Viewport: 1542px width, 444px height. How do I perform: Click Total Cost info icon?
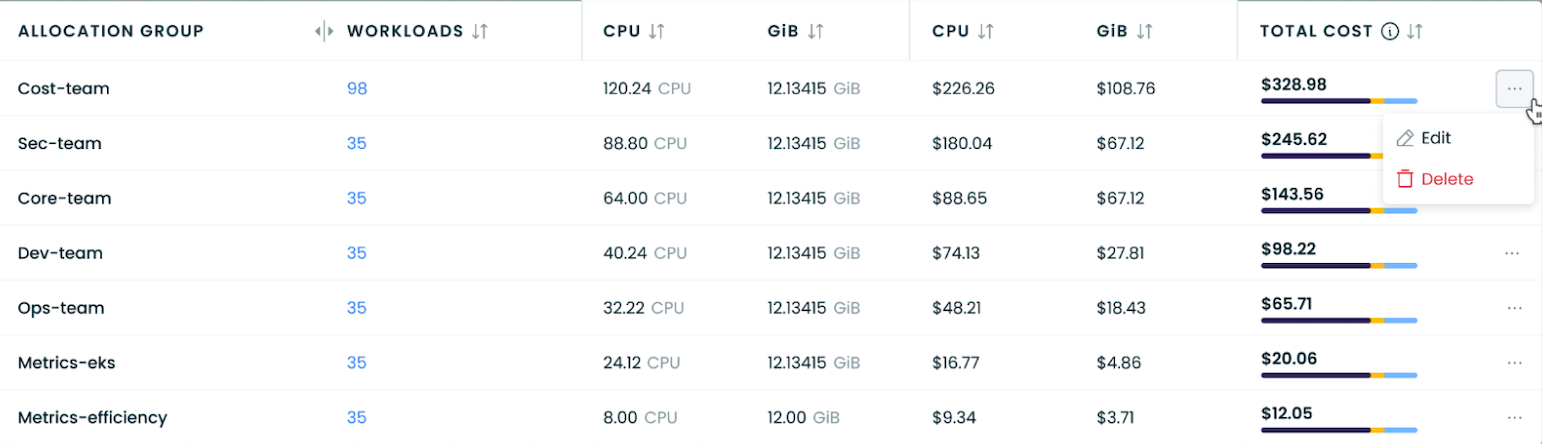(1389, 31)
